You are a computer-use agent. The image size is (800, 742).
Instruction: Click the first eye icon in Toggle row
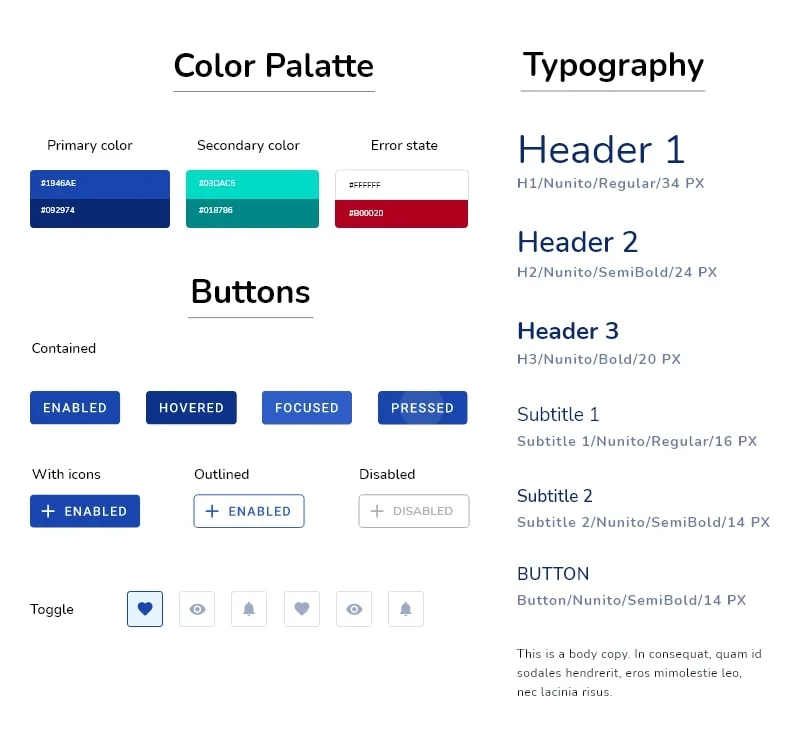click(x=197, y=609)
